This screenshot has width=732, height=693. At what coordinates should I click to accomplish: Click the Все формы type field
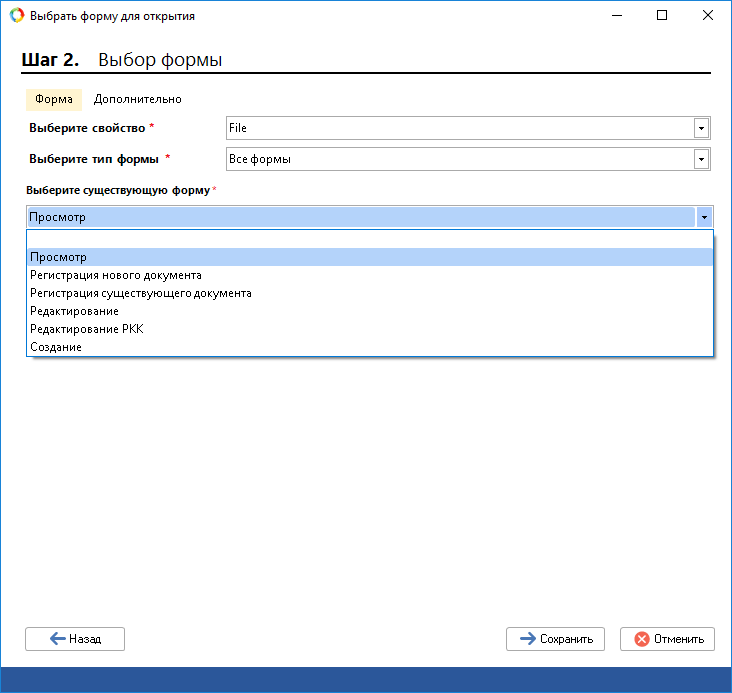point(460,159)
